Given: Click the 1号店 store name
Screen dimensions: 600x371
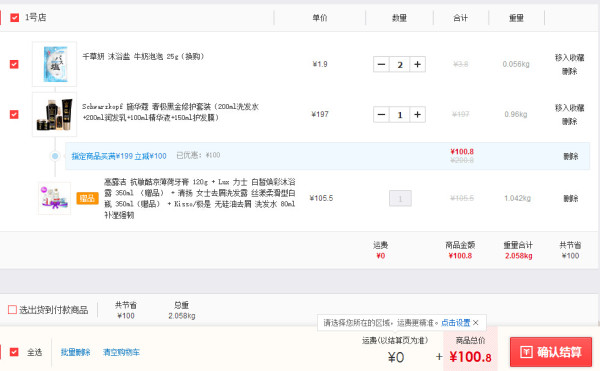Looking at the screenshot, I should [x=36, y=18].
